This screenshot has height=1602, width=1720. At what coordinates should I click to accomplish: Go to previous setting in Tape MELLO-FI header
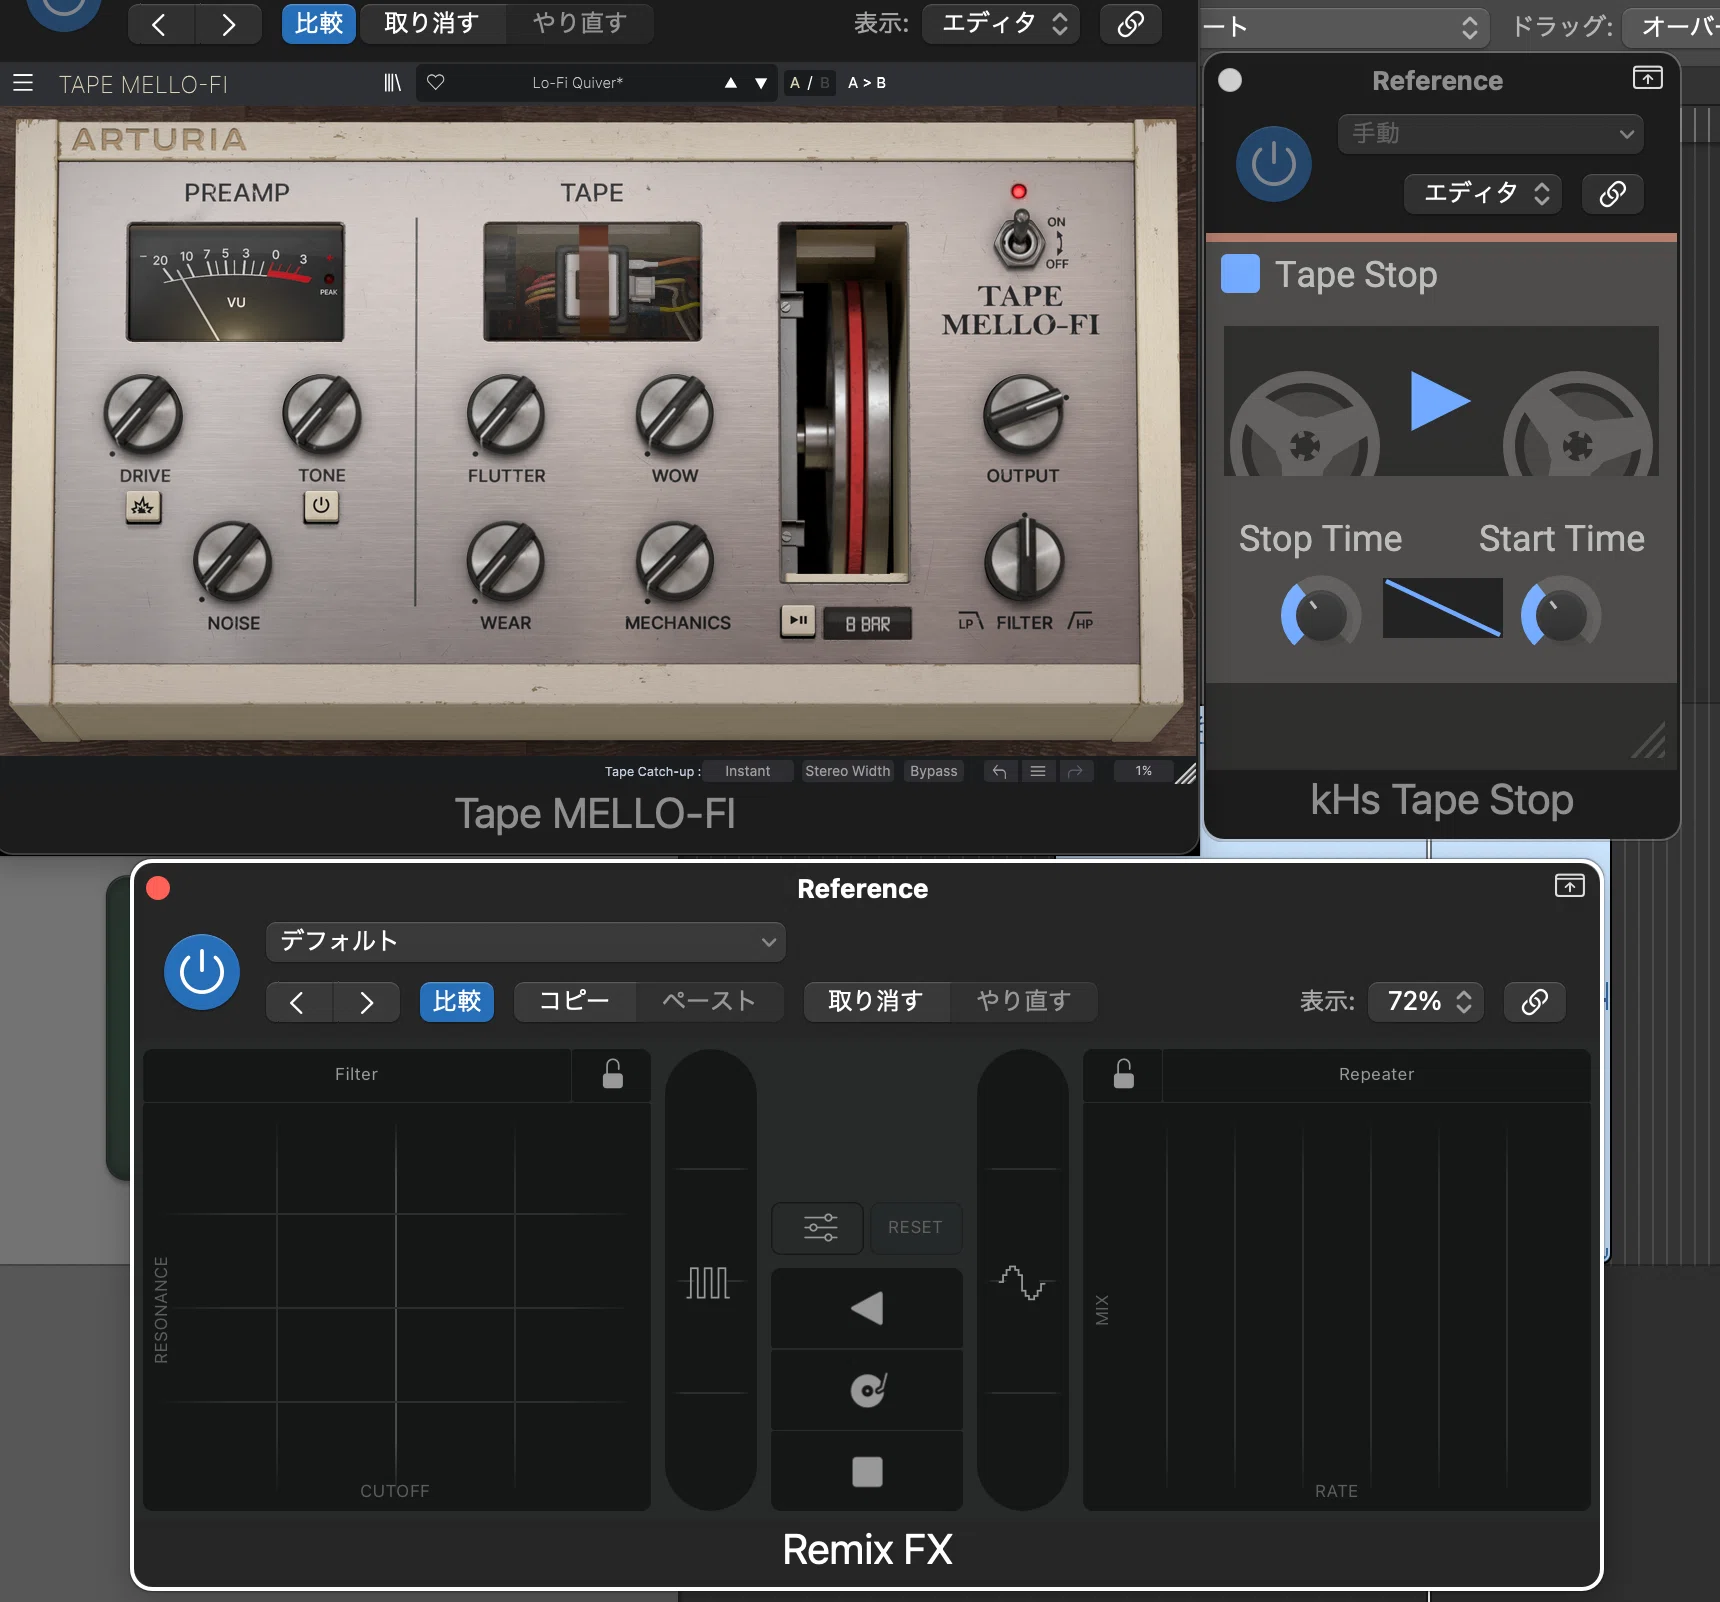click(x=160, y=23)
